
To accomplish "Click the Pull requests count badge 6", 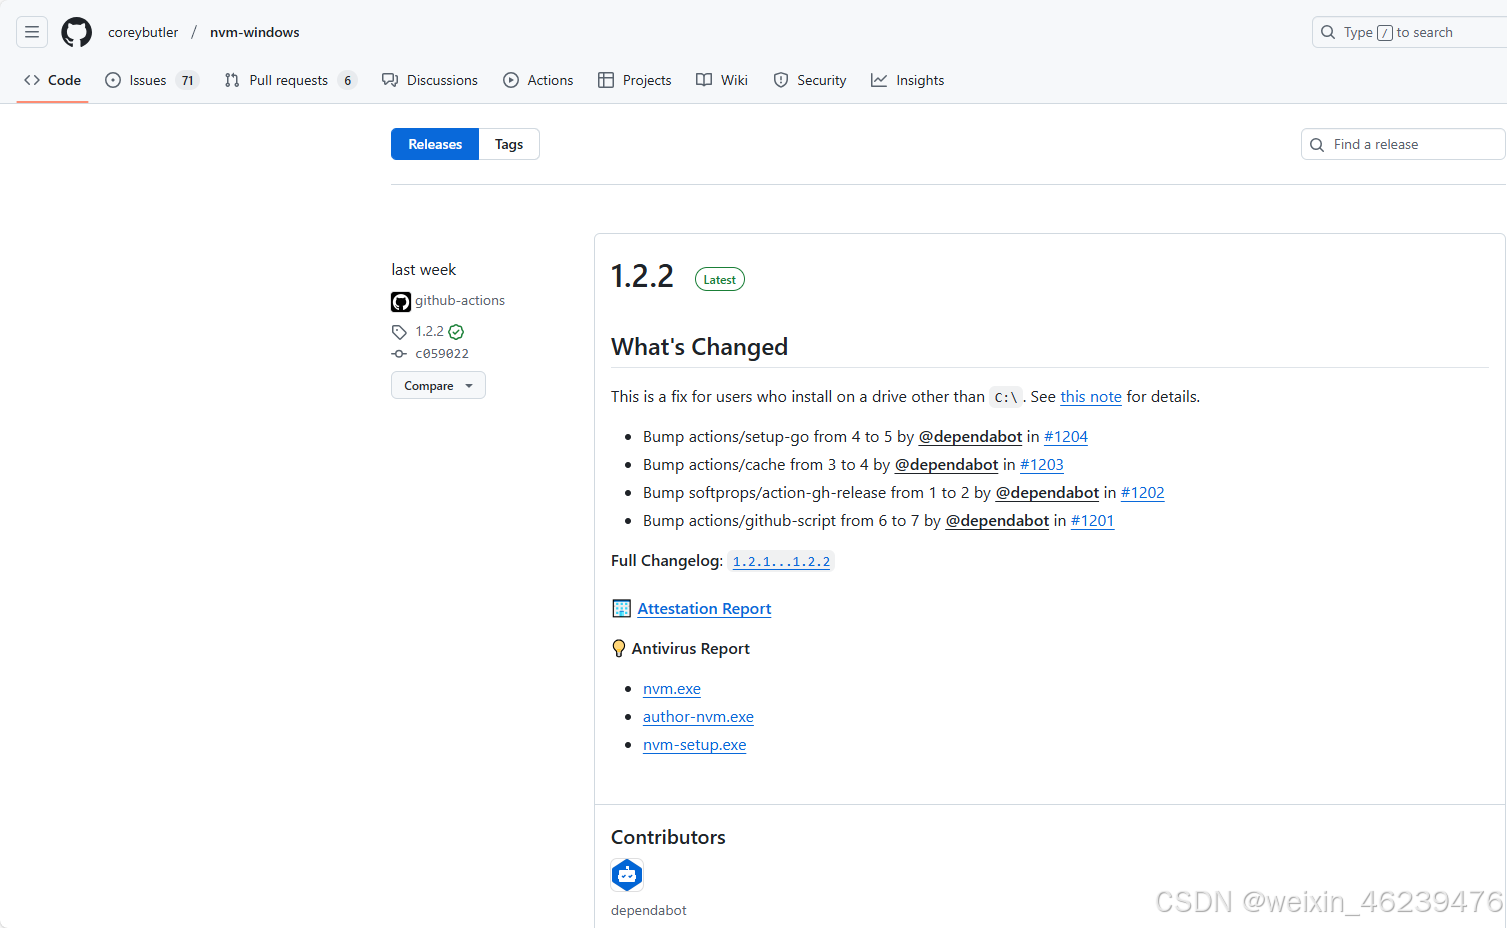I will click(347, 80).
